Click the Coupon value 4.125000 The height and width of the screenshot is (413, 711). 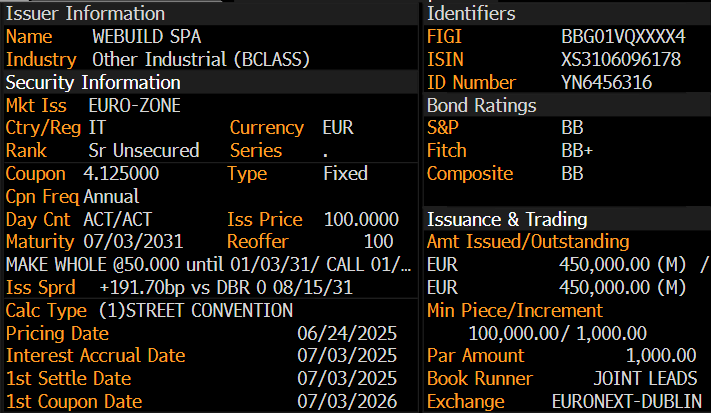[121, 174]
